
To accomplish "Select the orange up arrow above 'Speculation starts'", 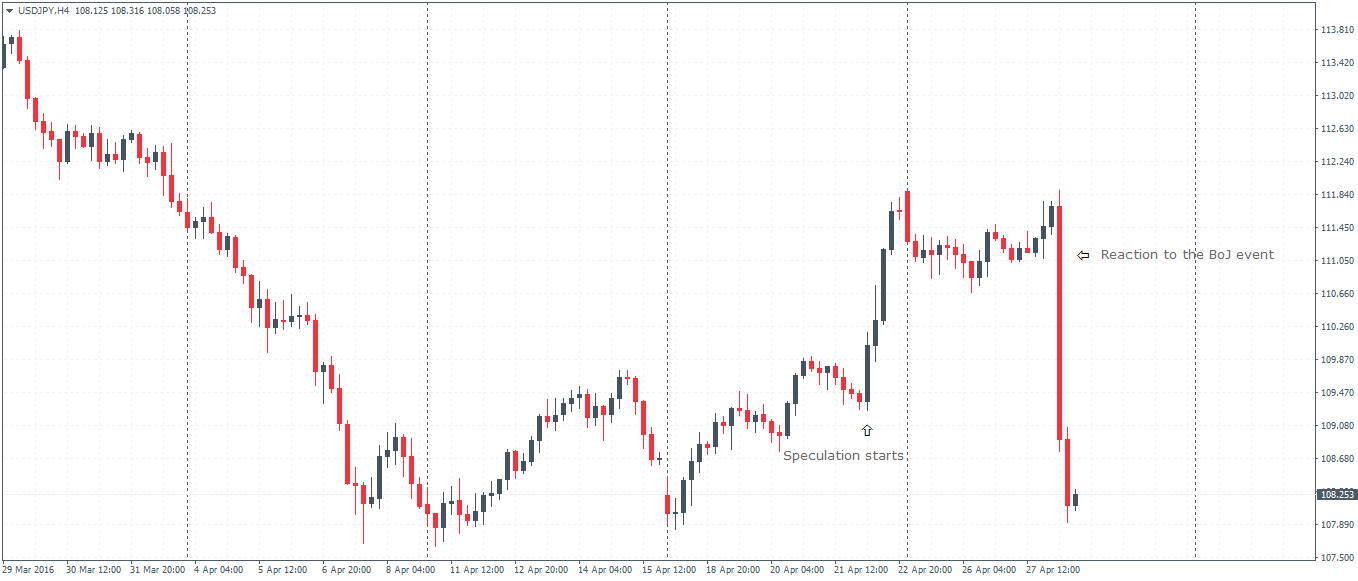I will pyautogui.click(x=867, y=430).
